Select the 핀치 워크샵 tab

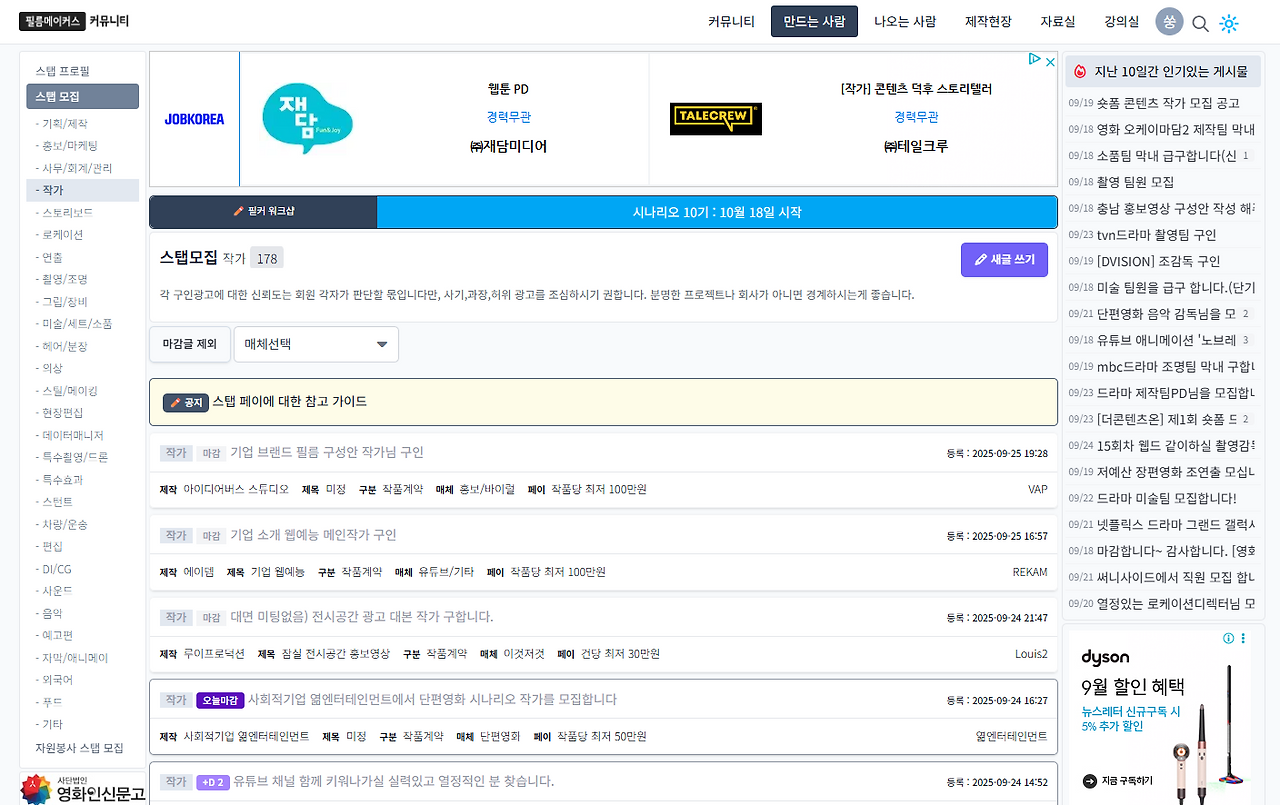(263, 211)
